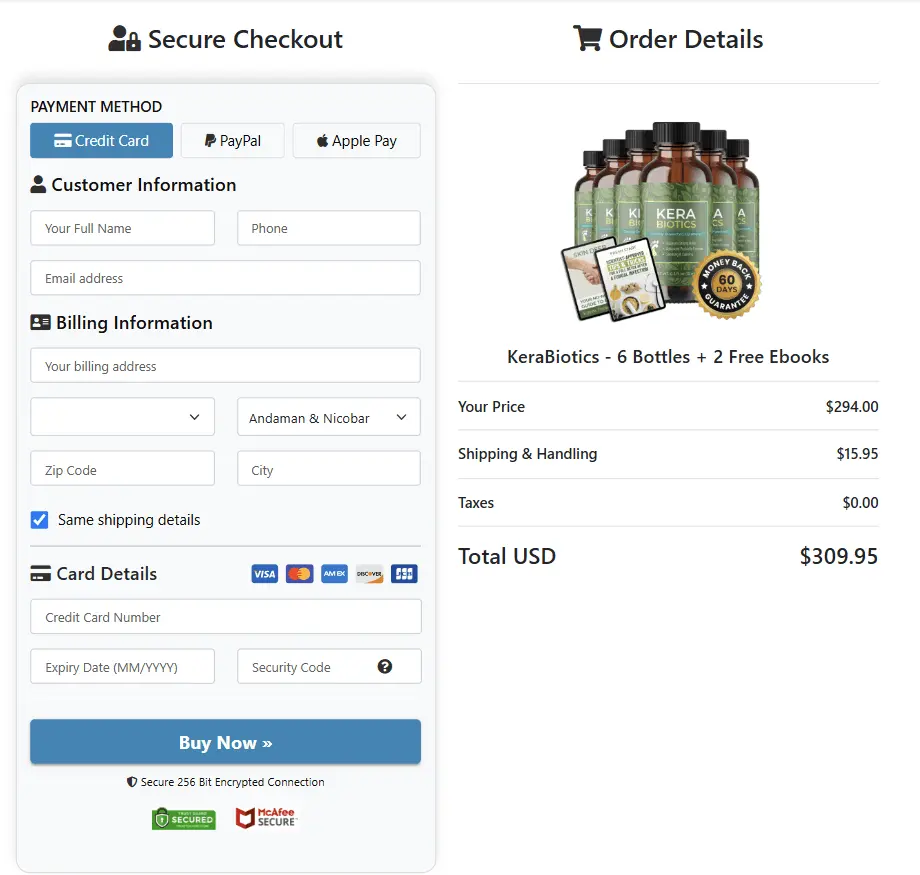Click the Credit Card Number field
This screenshot has width=920, height=875.
pos(225,617)
